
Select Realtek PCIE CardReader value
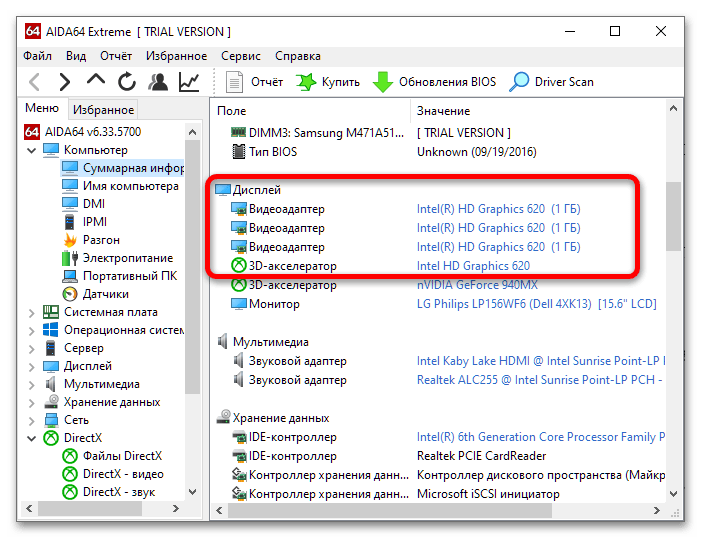pyautogui.click(x=481, y=456)
